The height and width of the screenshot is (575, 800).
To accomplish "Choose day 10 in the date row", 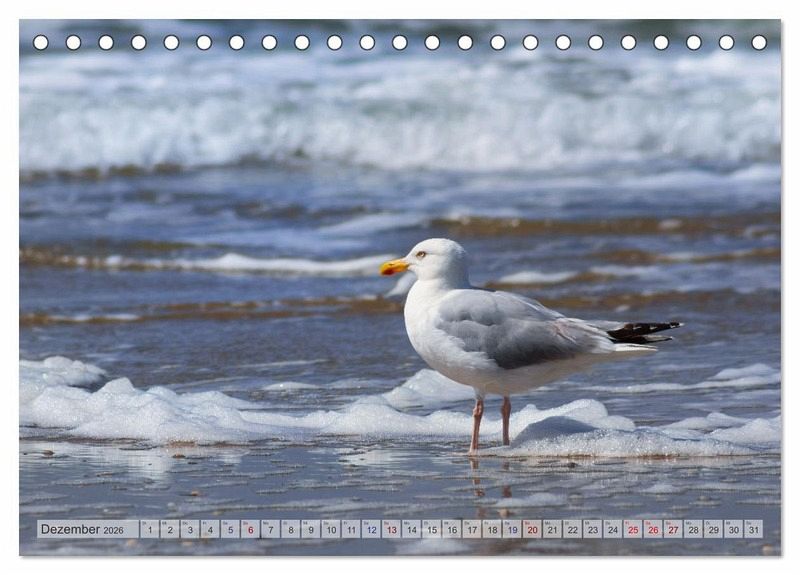I will [x=331, y=529].
